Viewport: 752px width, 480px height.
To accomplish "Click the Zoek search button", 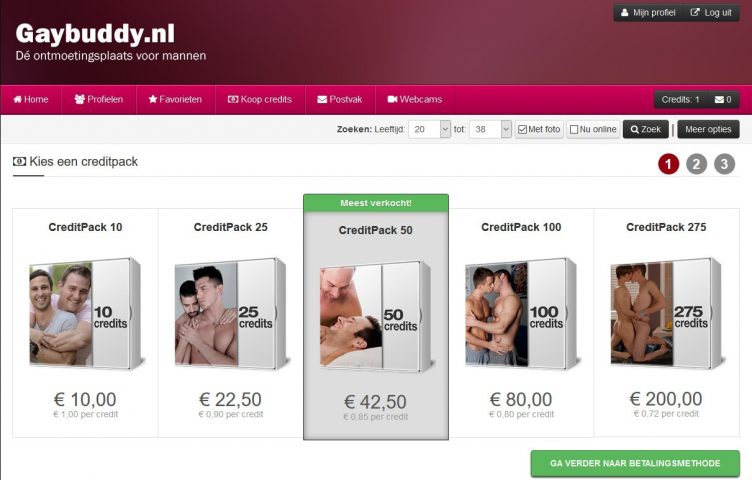I will click(x=646, y=129).
